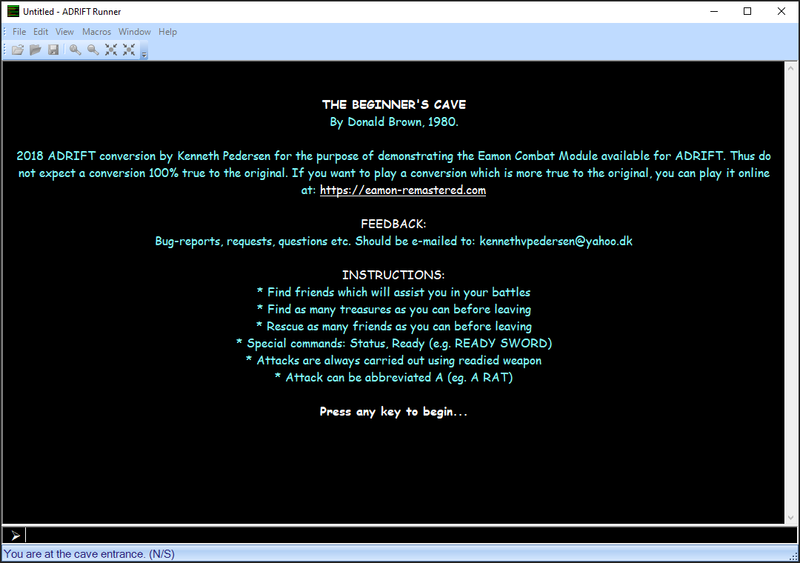
Task: Click the 'THE BEGINNER'S CAVE' heading
Action: click(394, 105)
